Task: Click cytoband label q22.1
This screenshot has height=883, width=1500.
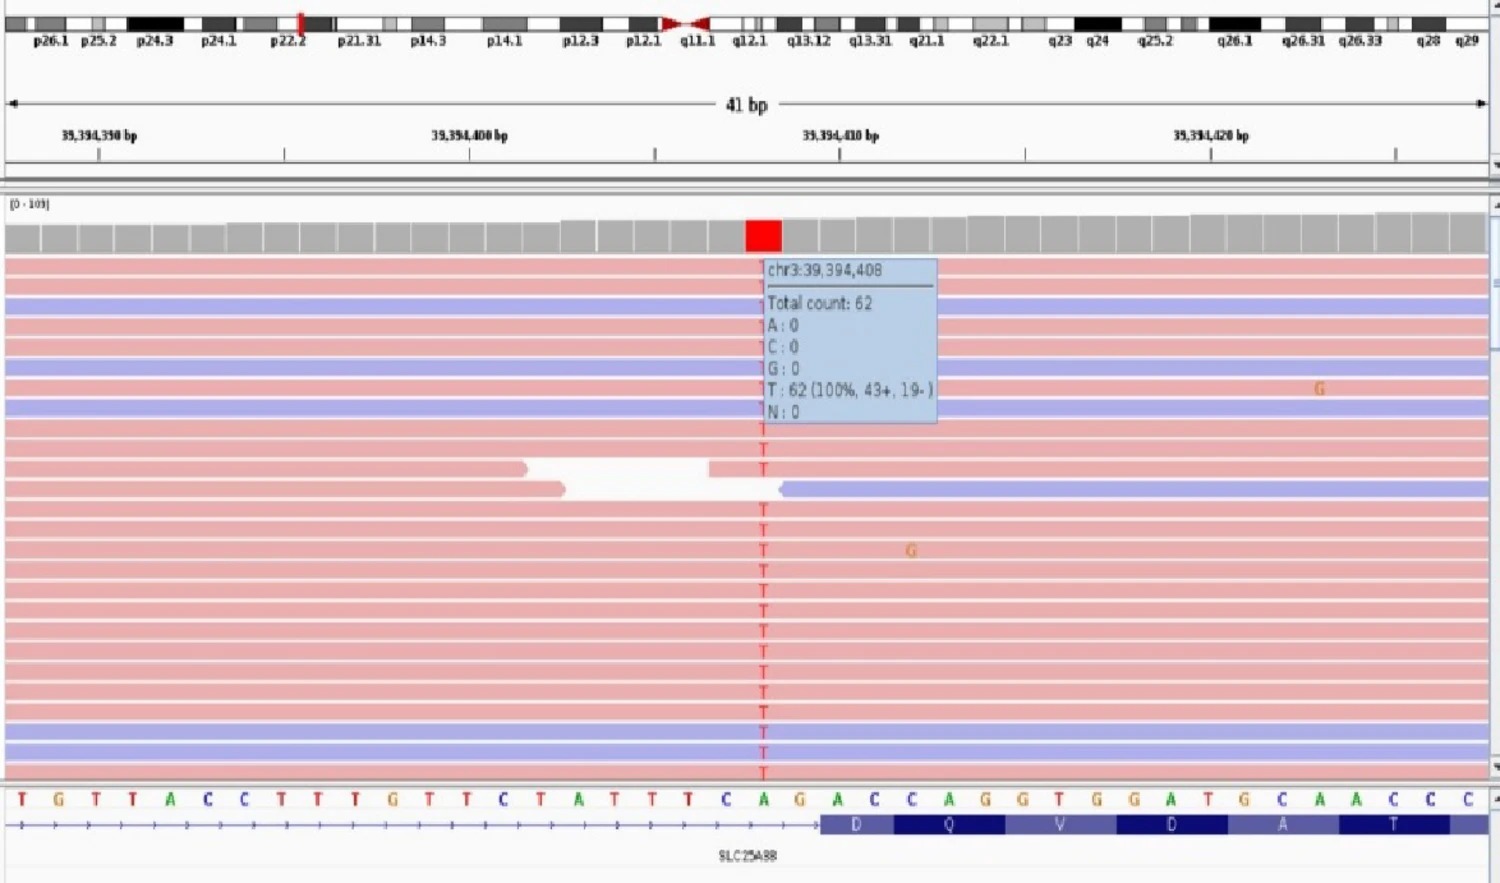Action: 990,41
